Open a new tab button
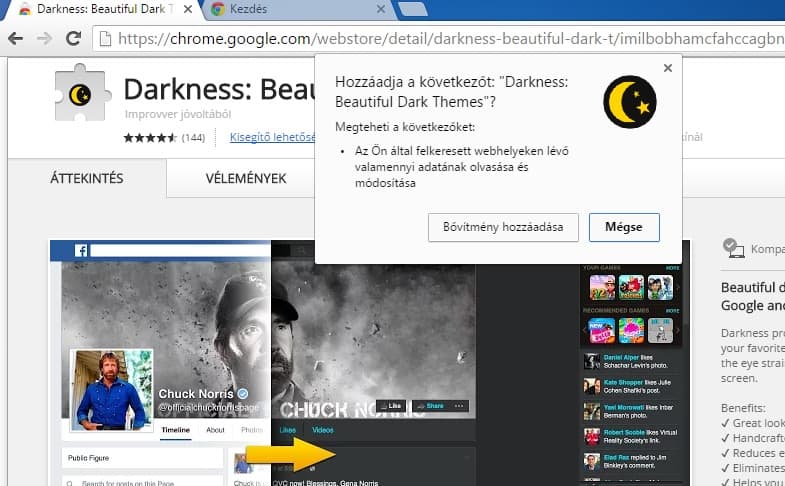Viewport: 785px width, 486px height. point(413,9)
